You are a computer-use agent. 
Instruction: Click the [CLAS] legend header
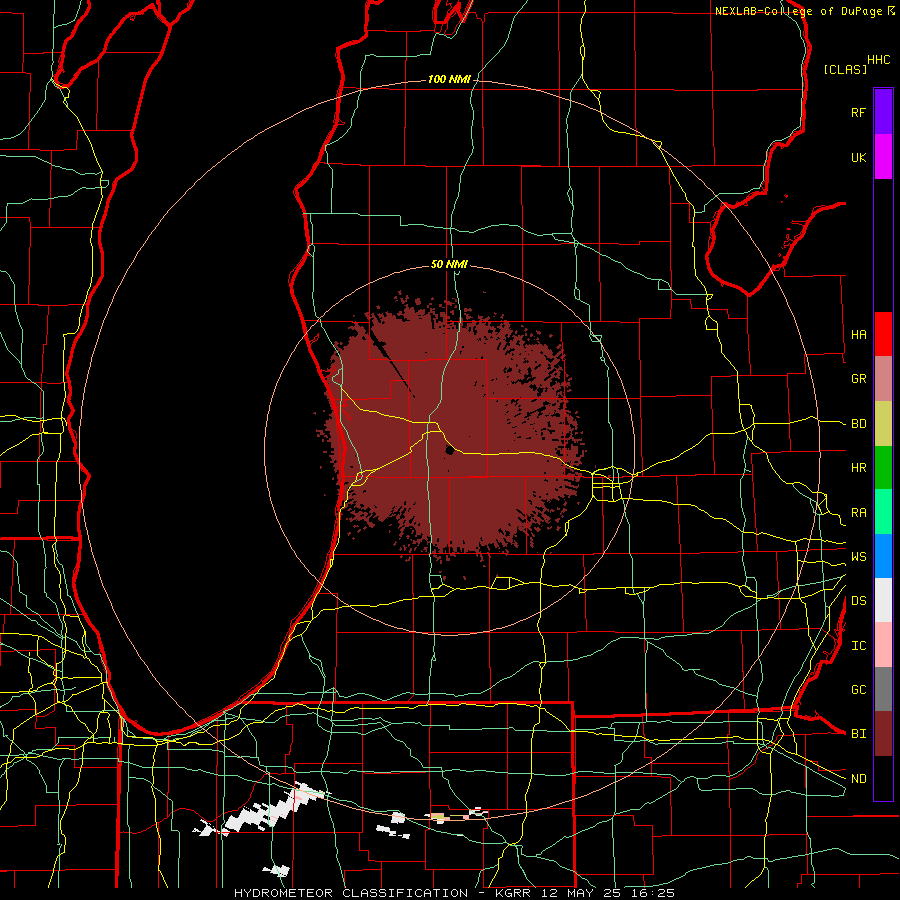[x=845, y=69]
